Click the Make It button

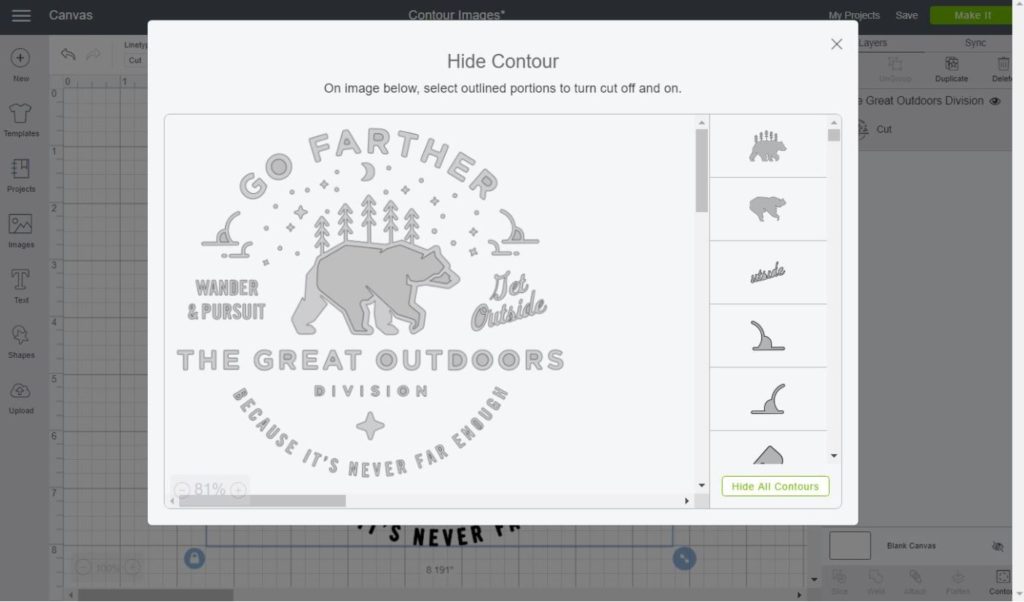972,15
